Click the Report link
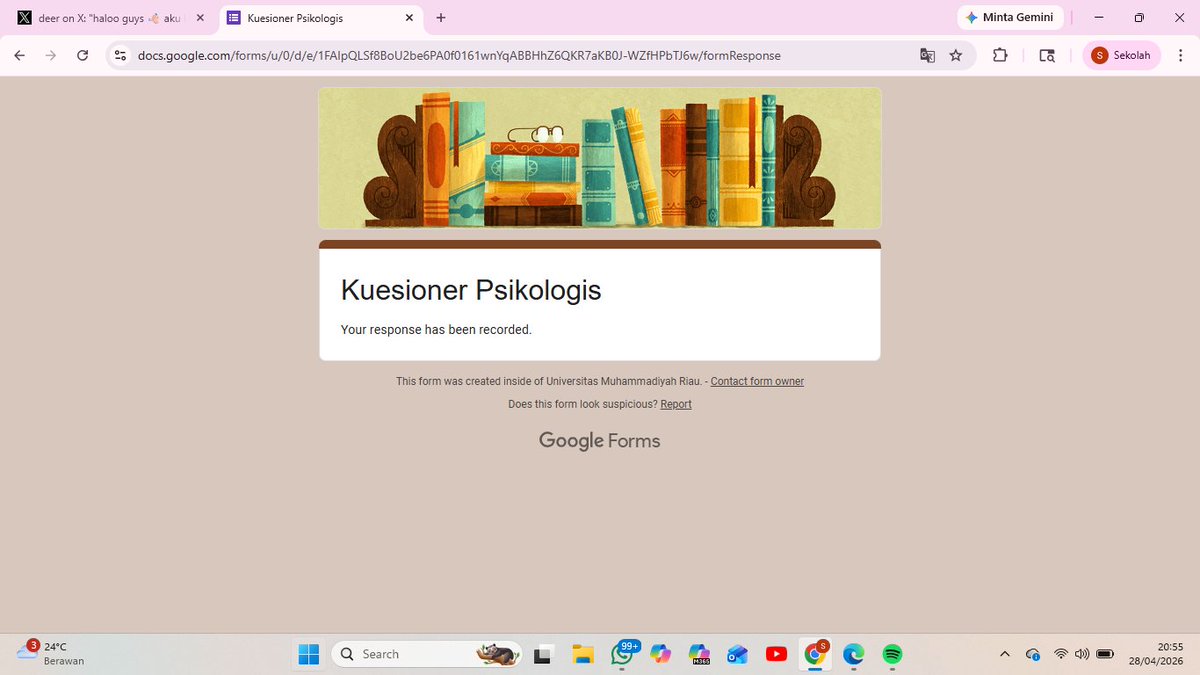Screen dimensions: 1200x675 click(x=676, y=404)
